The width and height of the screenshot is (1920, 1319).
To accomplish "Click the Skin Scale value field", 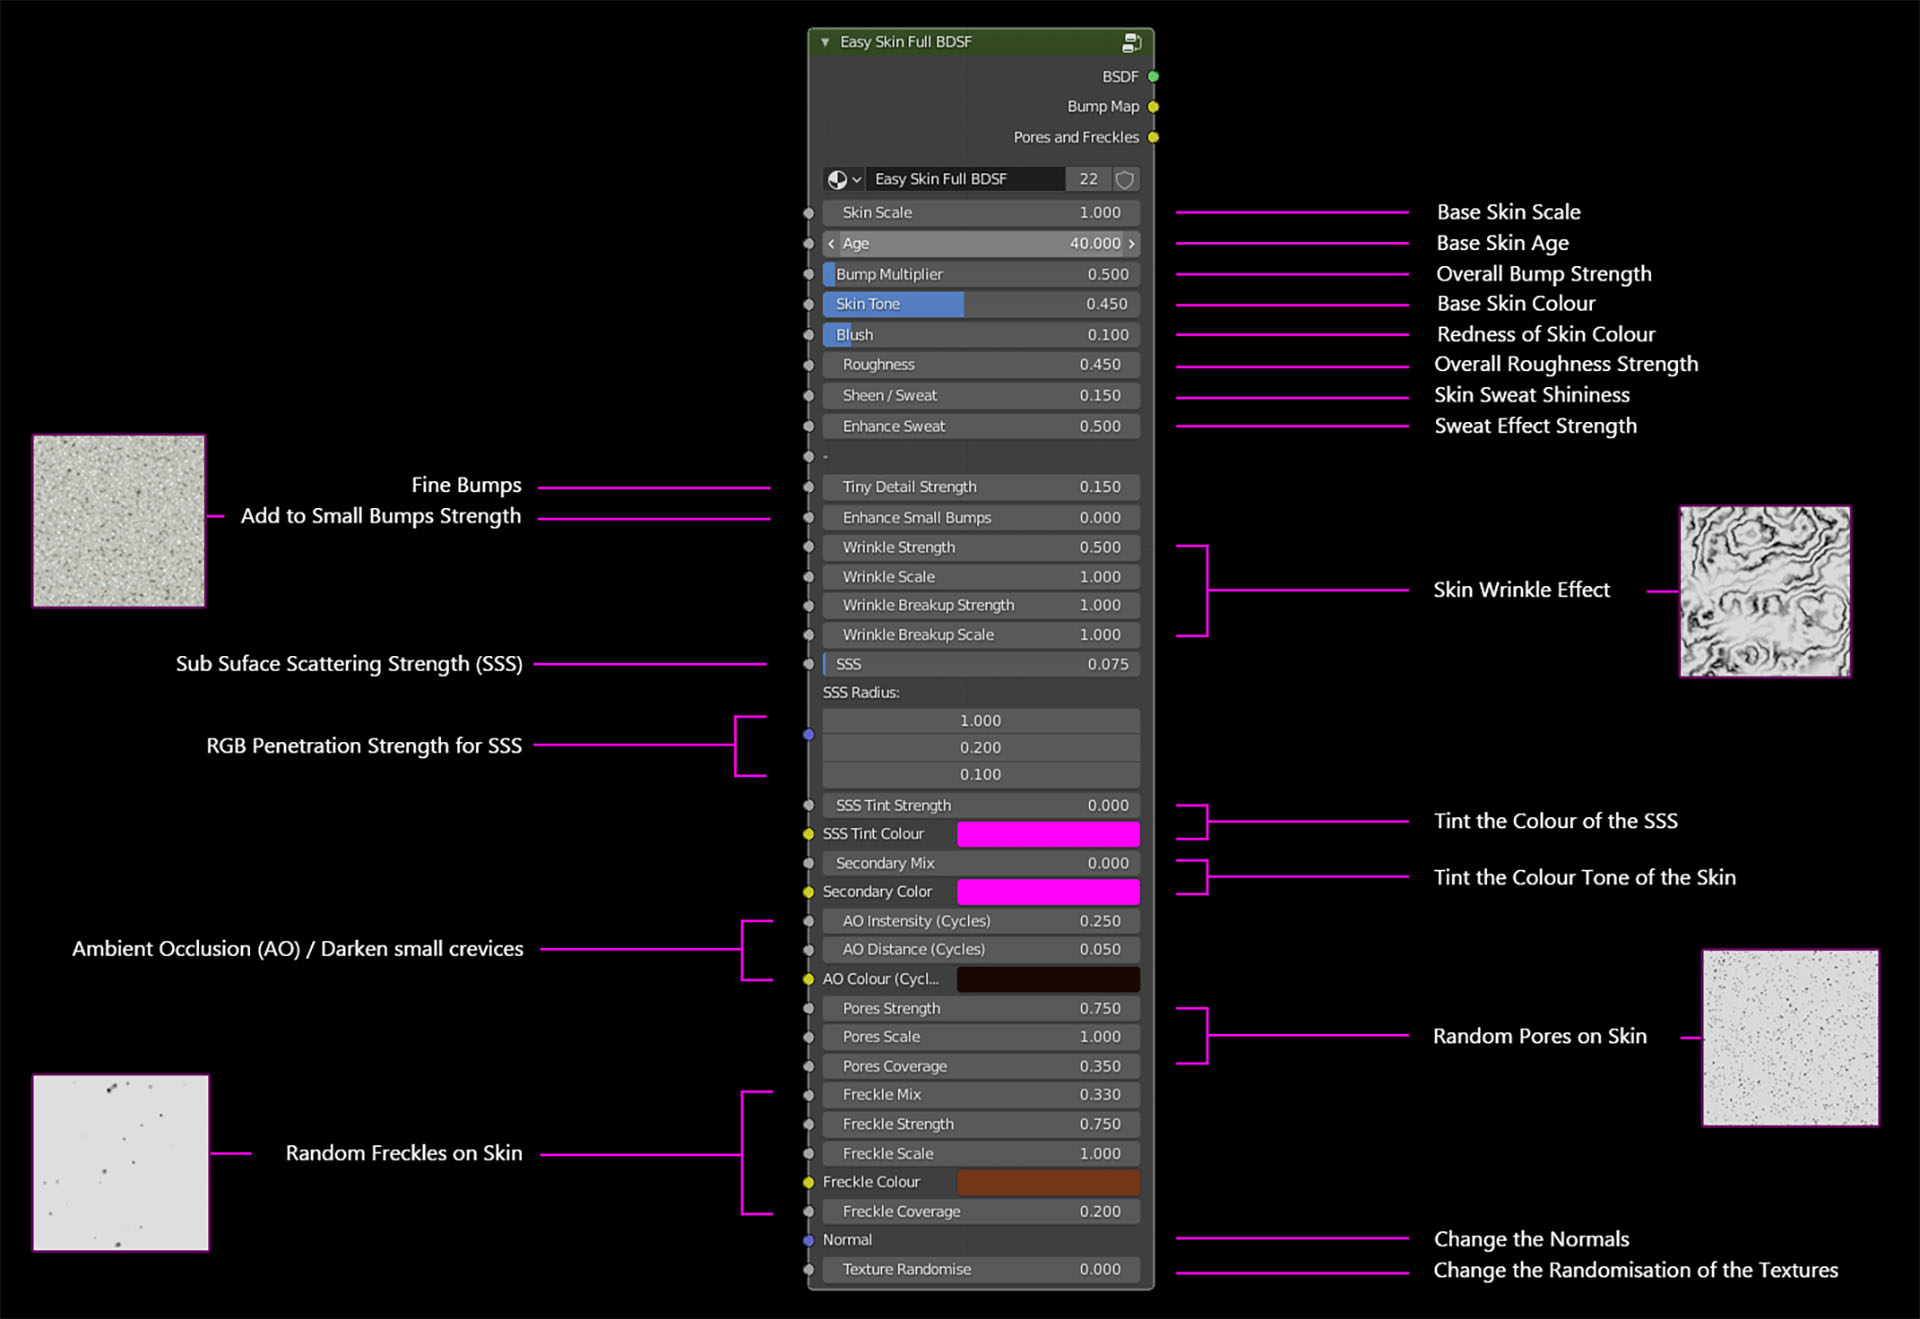I will click(981, 213).
